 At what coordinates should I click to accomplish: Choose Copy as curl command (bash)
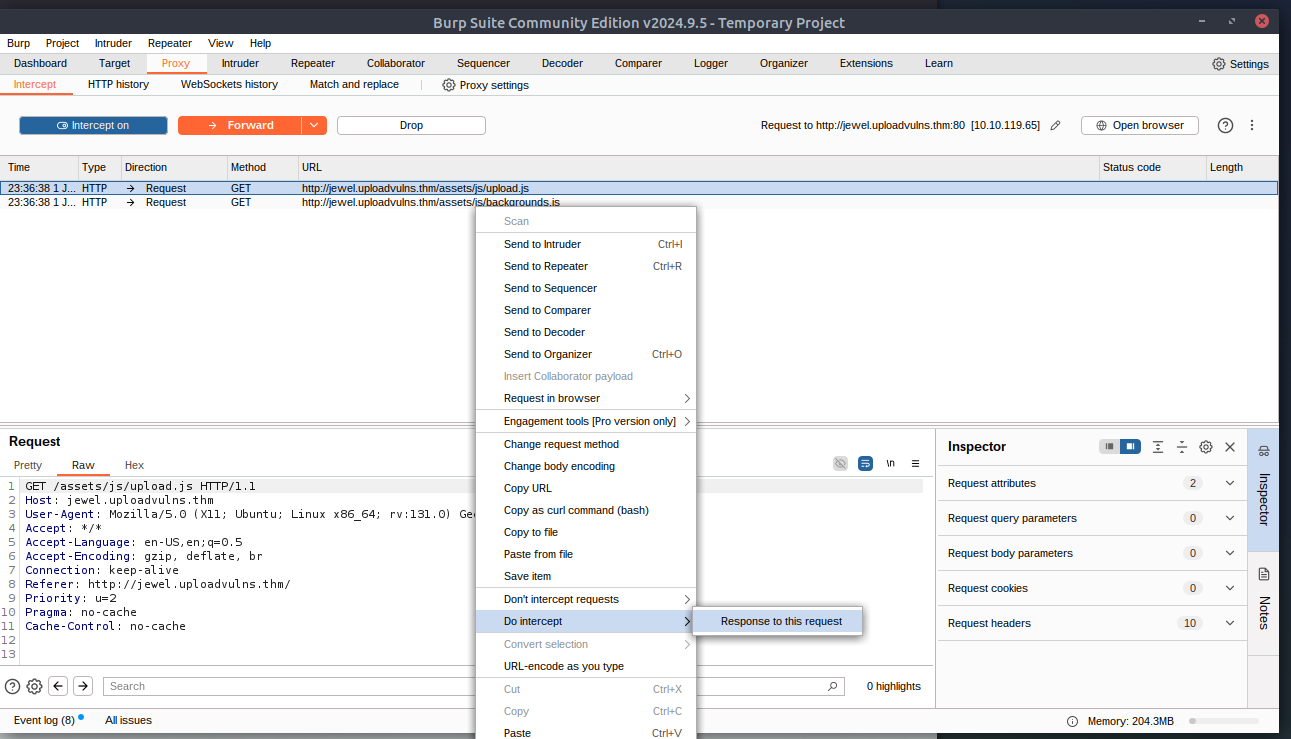tap(585, 510)
